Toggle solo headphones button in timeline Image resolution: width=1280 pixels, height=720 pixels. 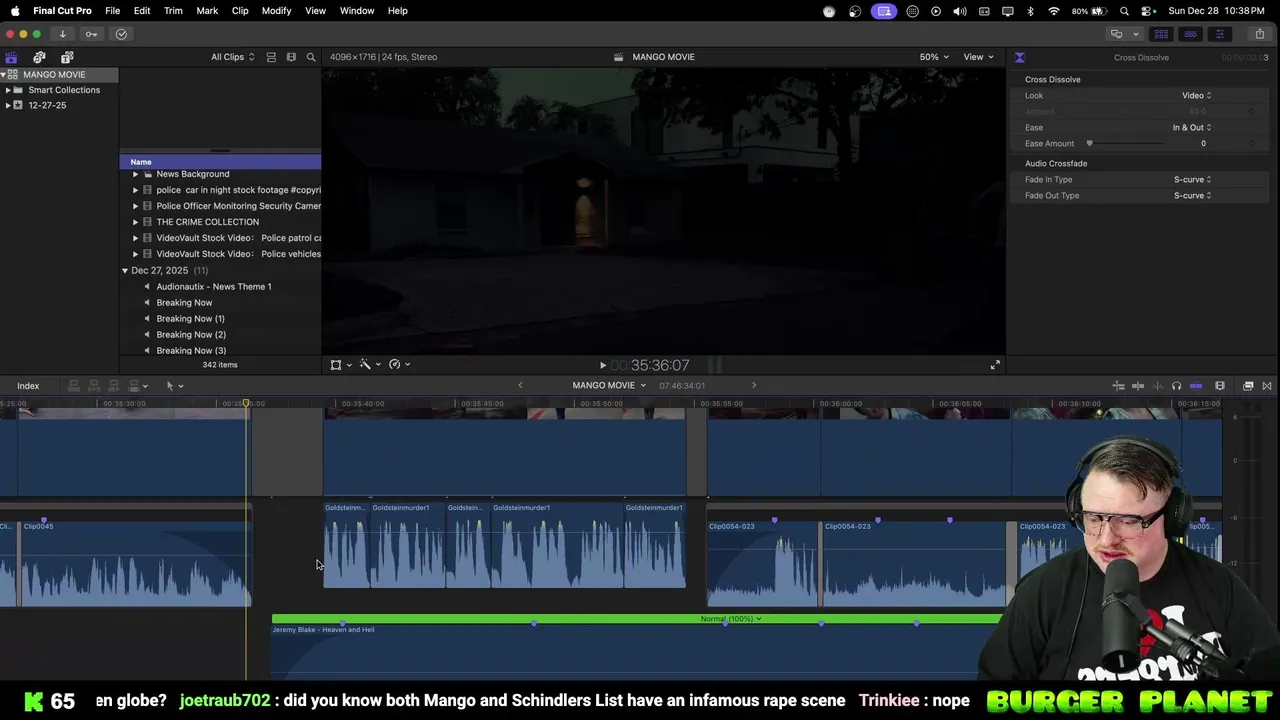(1176, 386)
